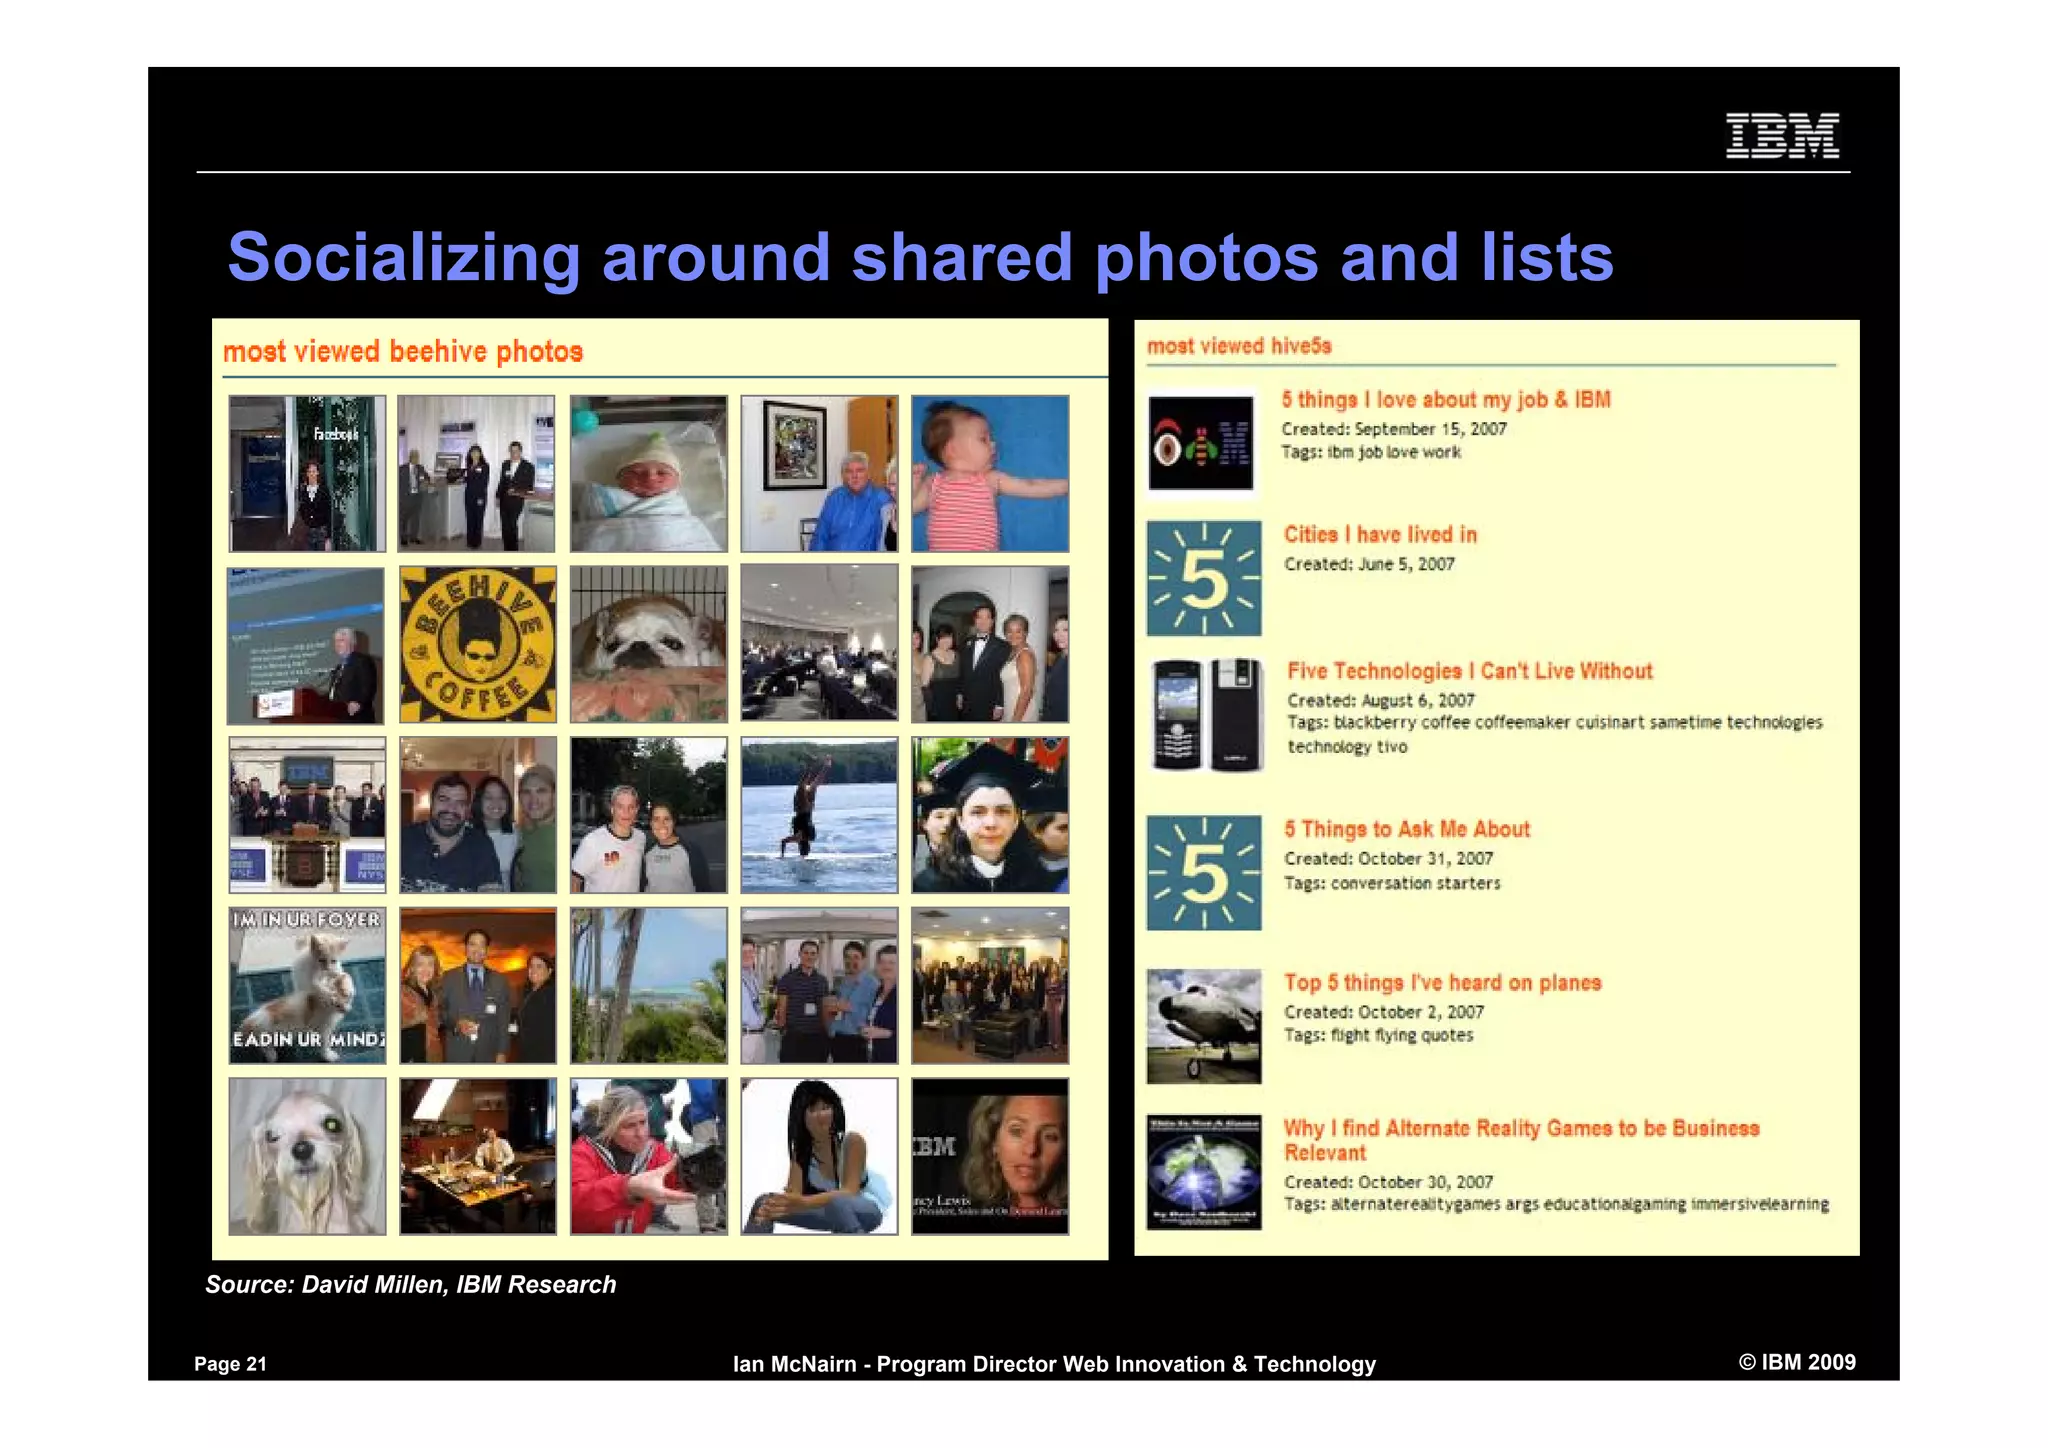The height and width of the screenshot is (1448, 2048).
Task: Open the restaurant dining table photo
Action: pos(478,1156)
